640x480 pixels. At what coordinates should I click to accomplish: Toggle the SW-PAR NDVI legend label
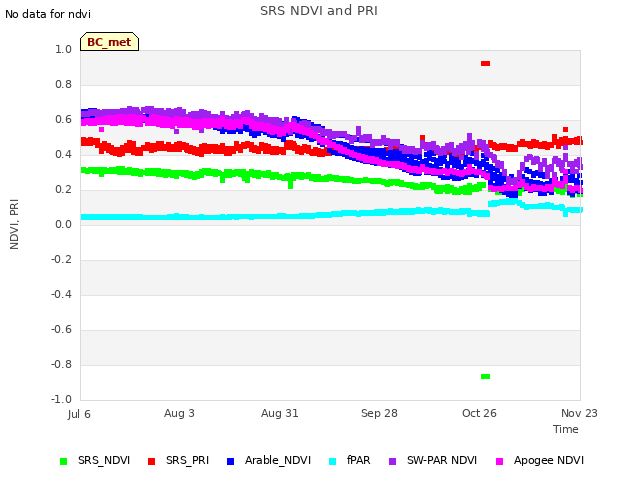pyautogui.click(x=442, y=460)
